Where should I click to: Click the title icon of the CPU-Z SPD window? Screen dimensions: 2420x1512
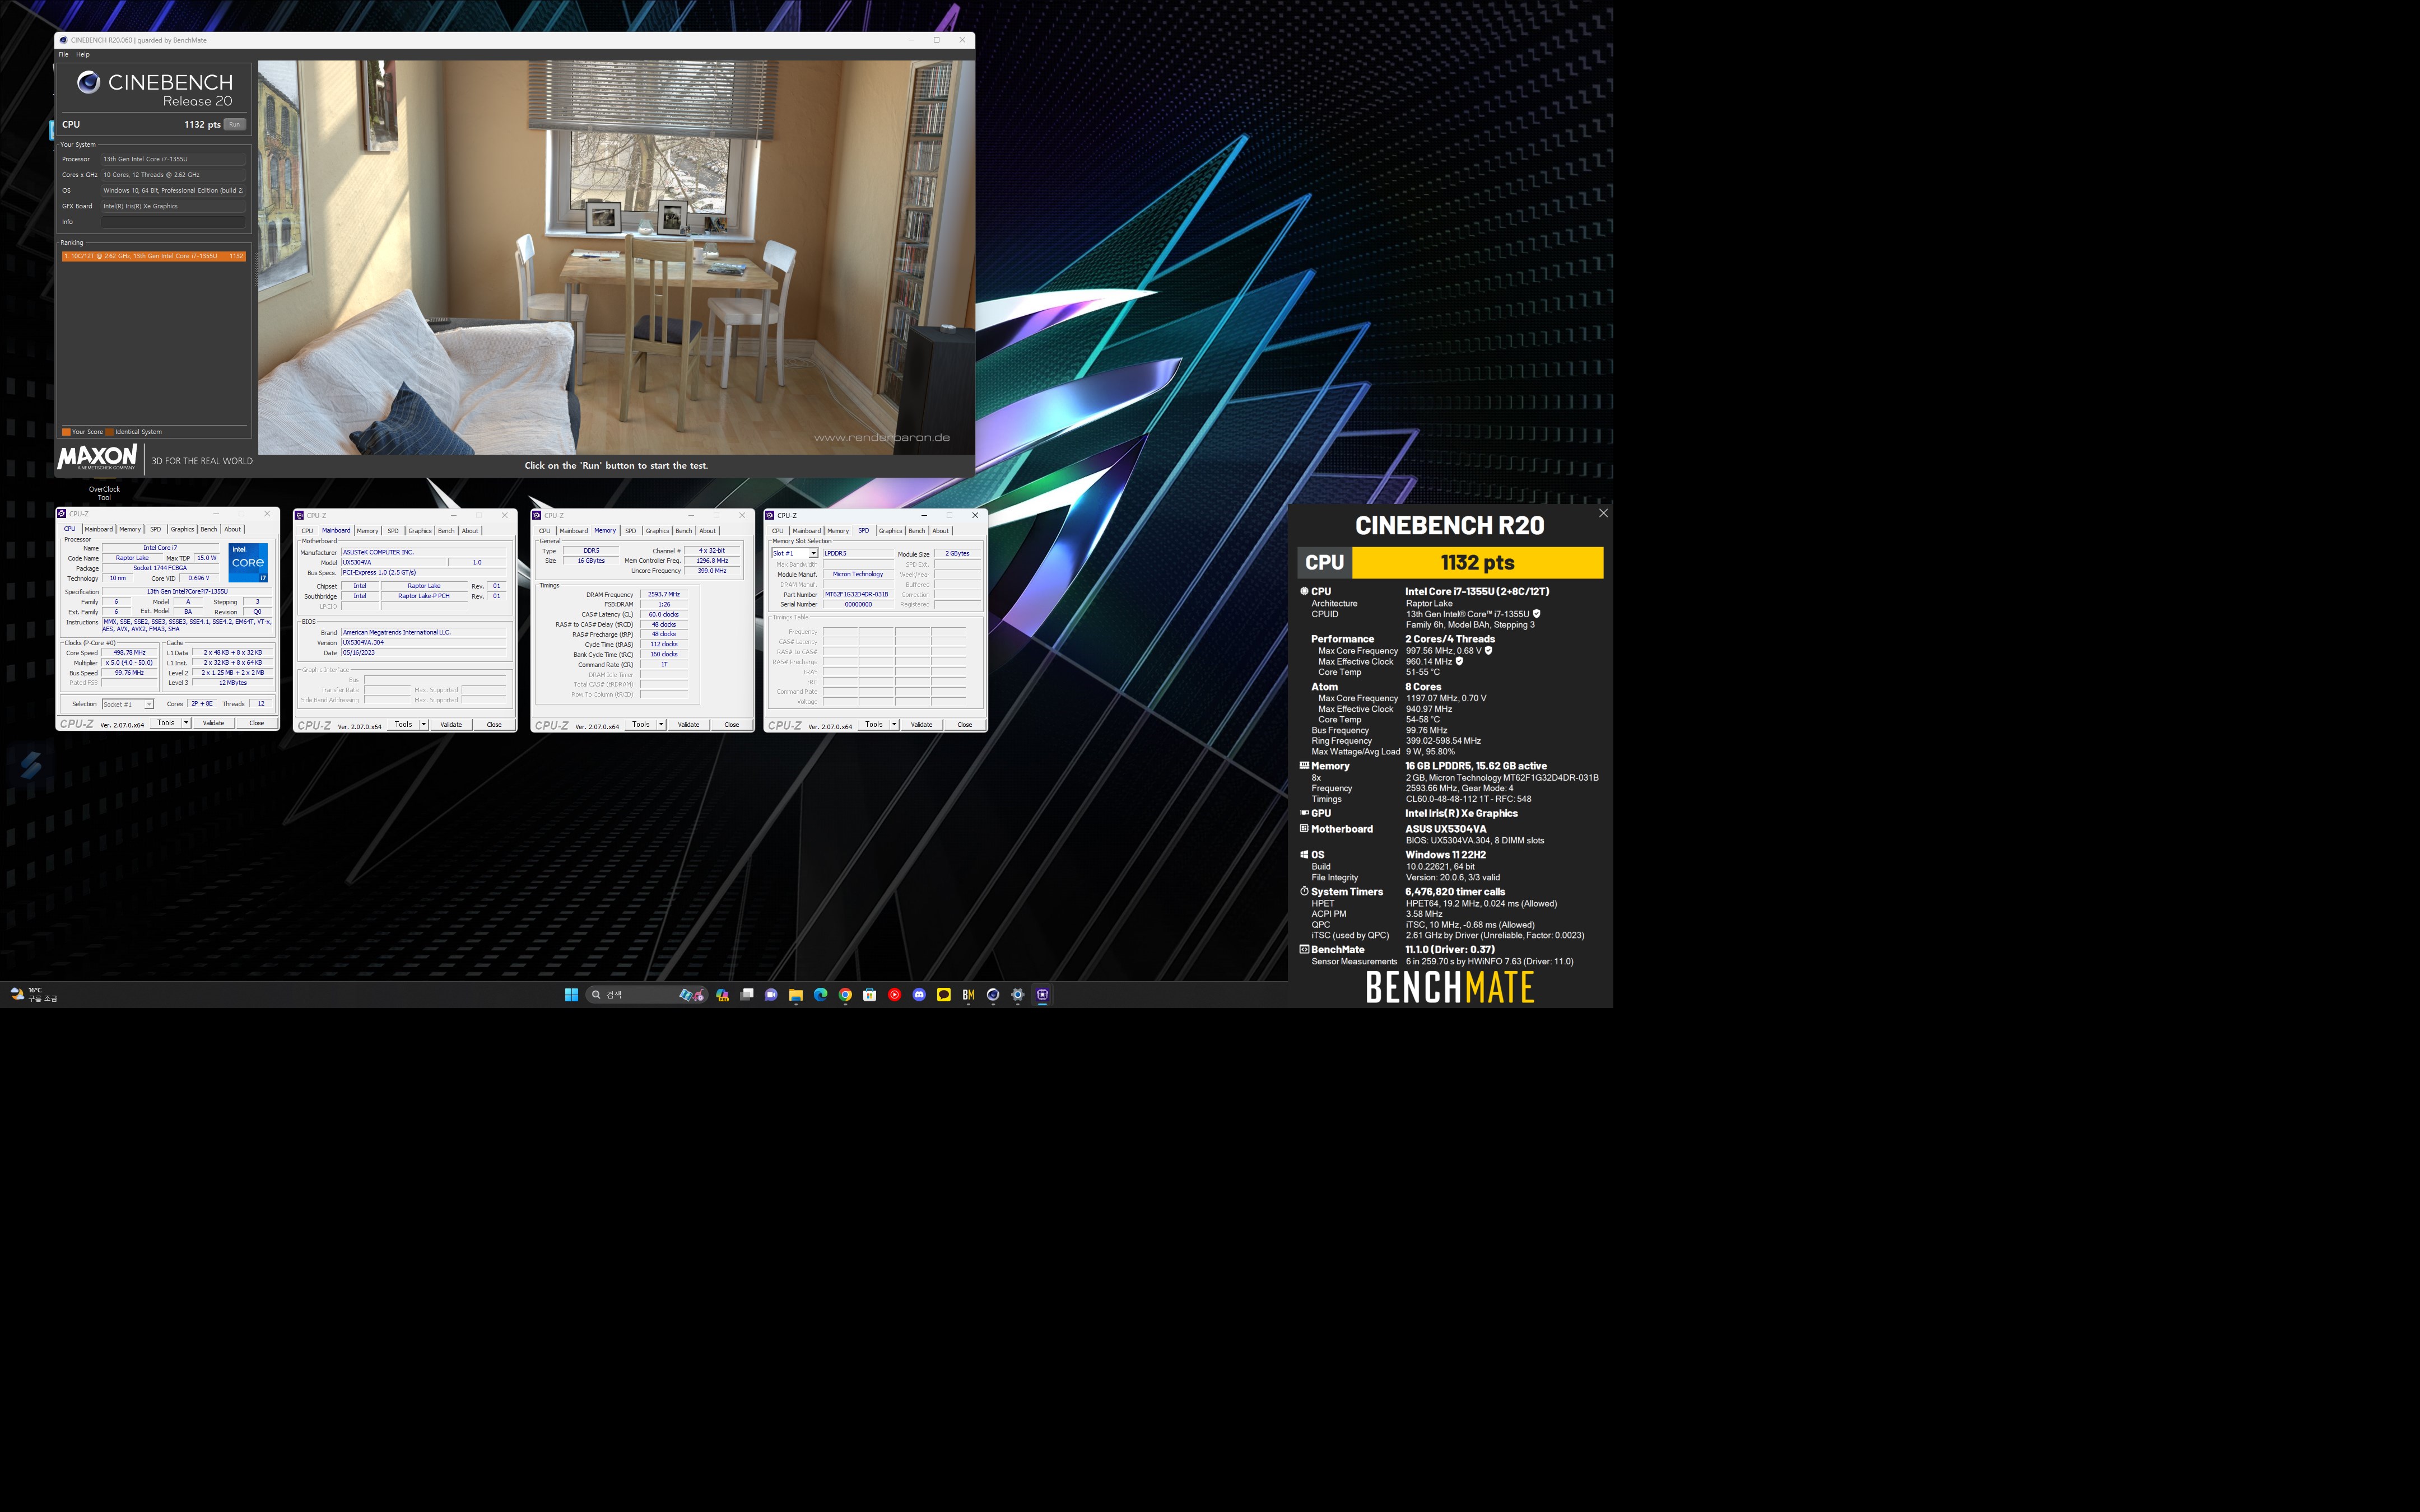click(770, 515)
